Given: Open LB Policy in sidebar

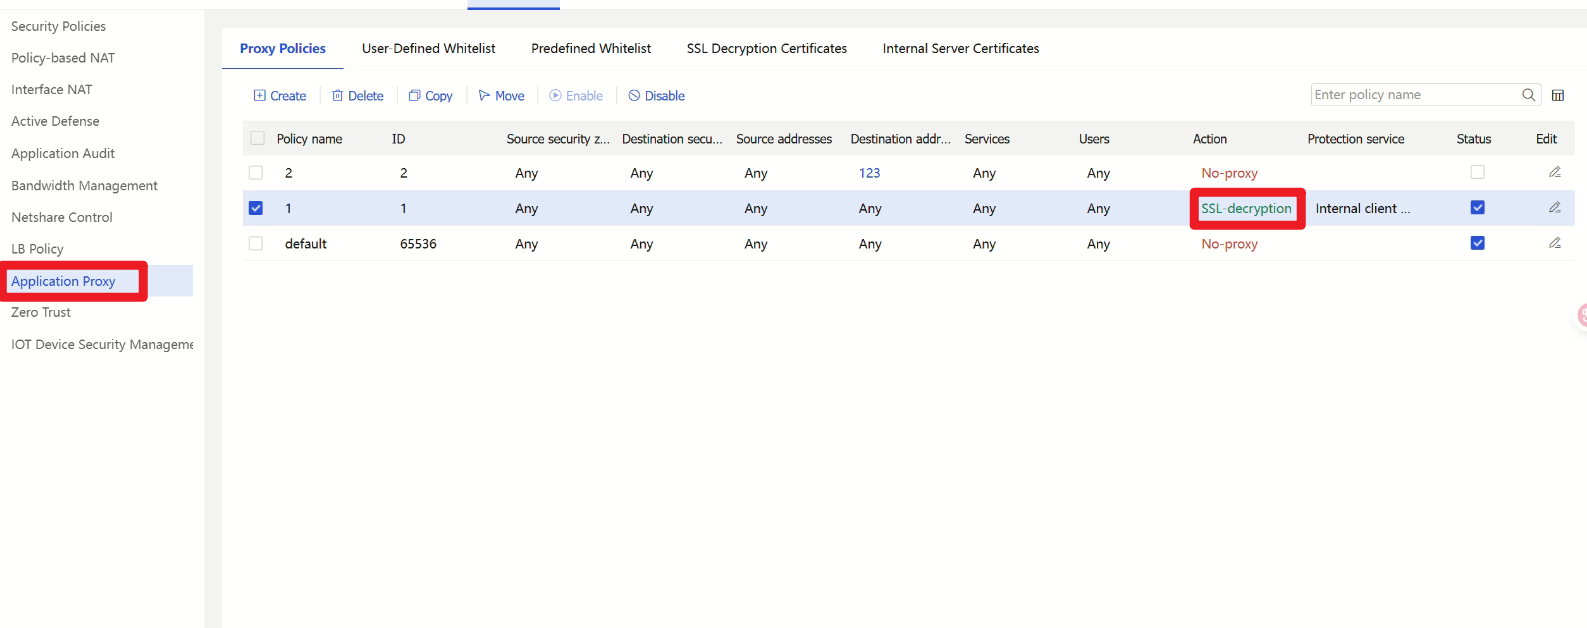Looking at the screenshot, I should tap(37, 249).
